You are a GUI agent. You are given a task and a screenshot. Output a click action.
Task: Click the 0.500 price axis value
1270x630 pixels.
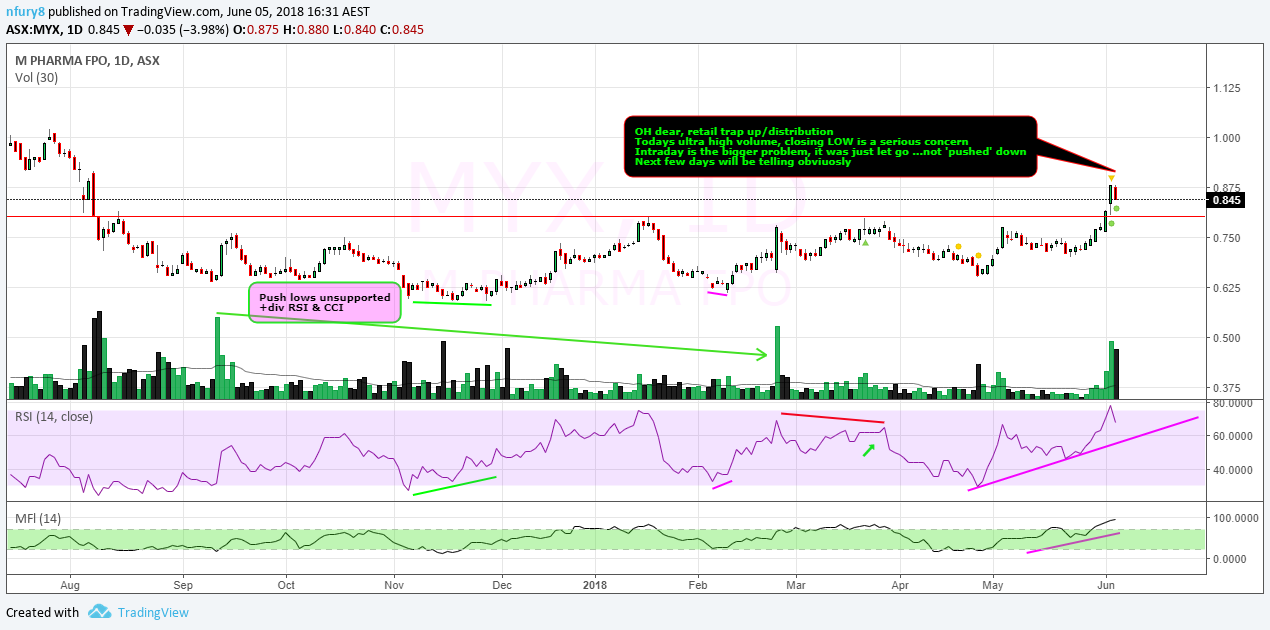(1226, 338)
